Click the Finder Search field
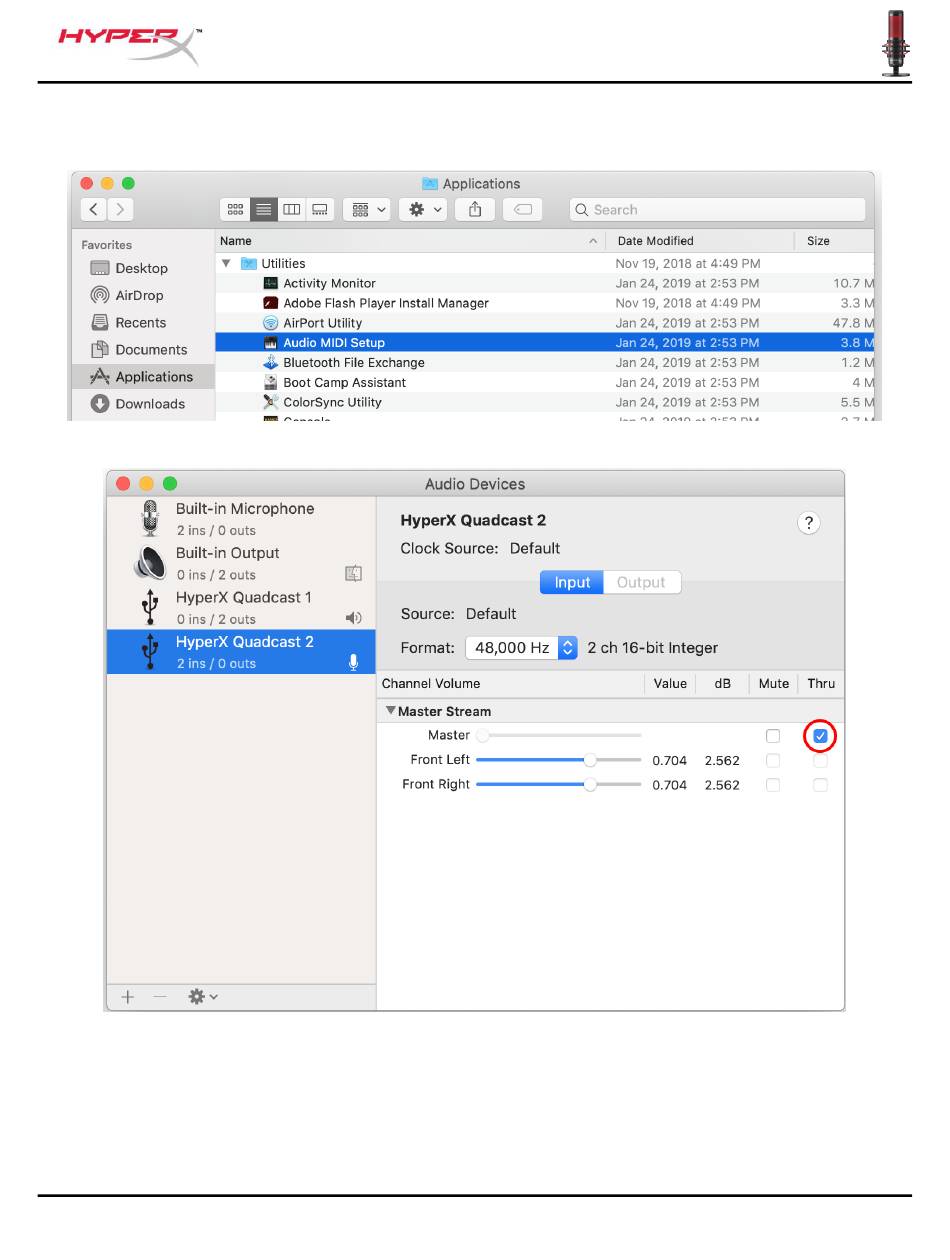This screenshot has height=1260, width=950. tap(717, 209)
